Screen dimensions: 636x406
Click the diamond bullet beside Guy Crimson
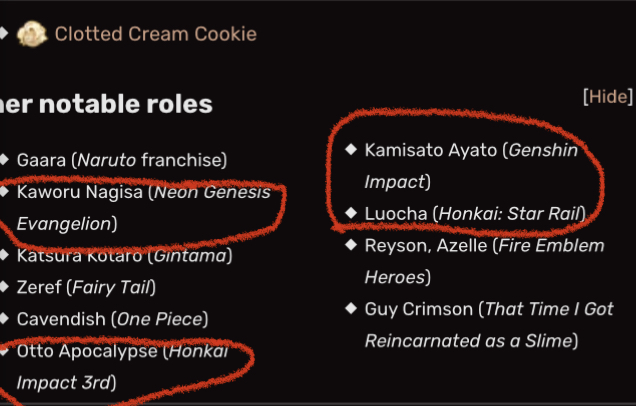pos(351,309)
